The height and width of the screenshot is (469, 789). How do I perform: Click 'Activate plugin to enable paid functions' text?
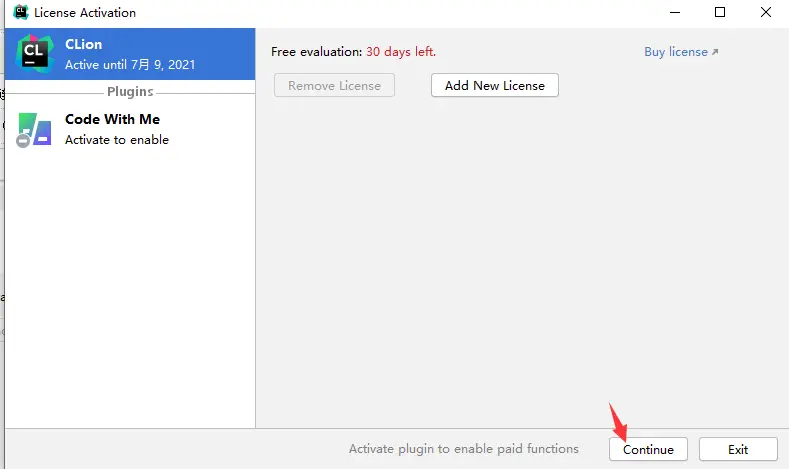[x=464, y=449]
